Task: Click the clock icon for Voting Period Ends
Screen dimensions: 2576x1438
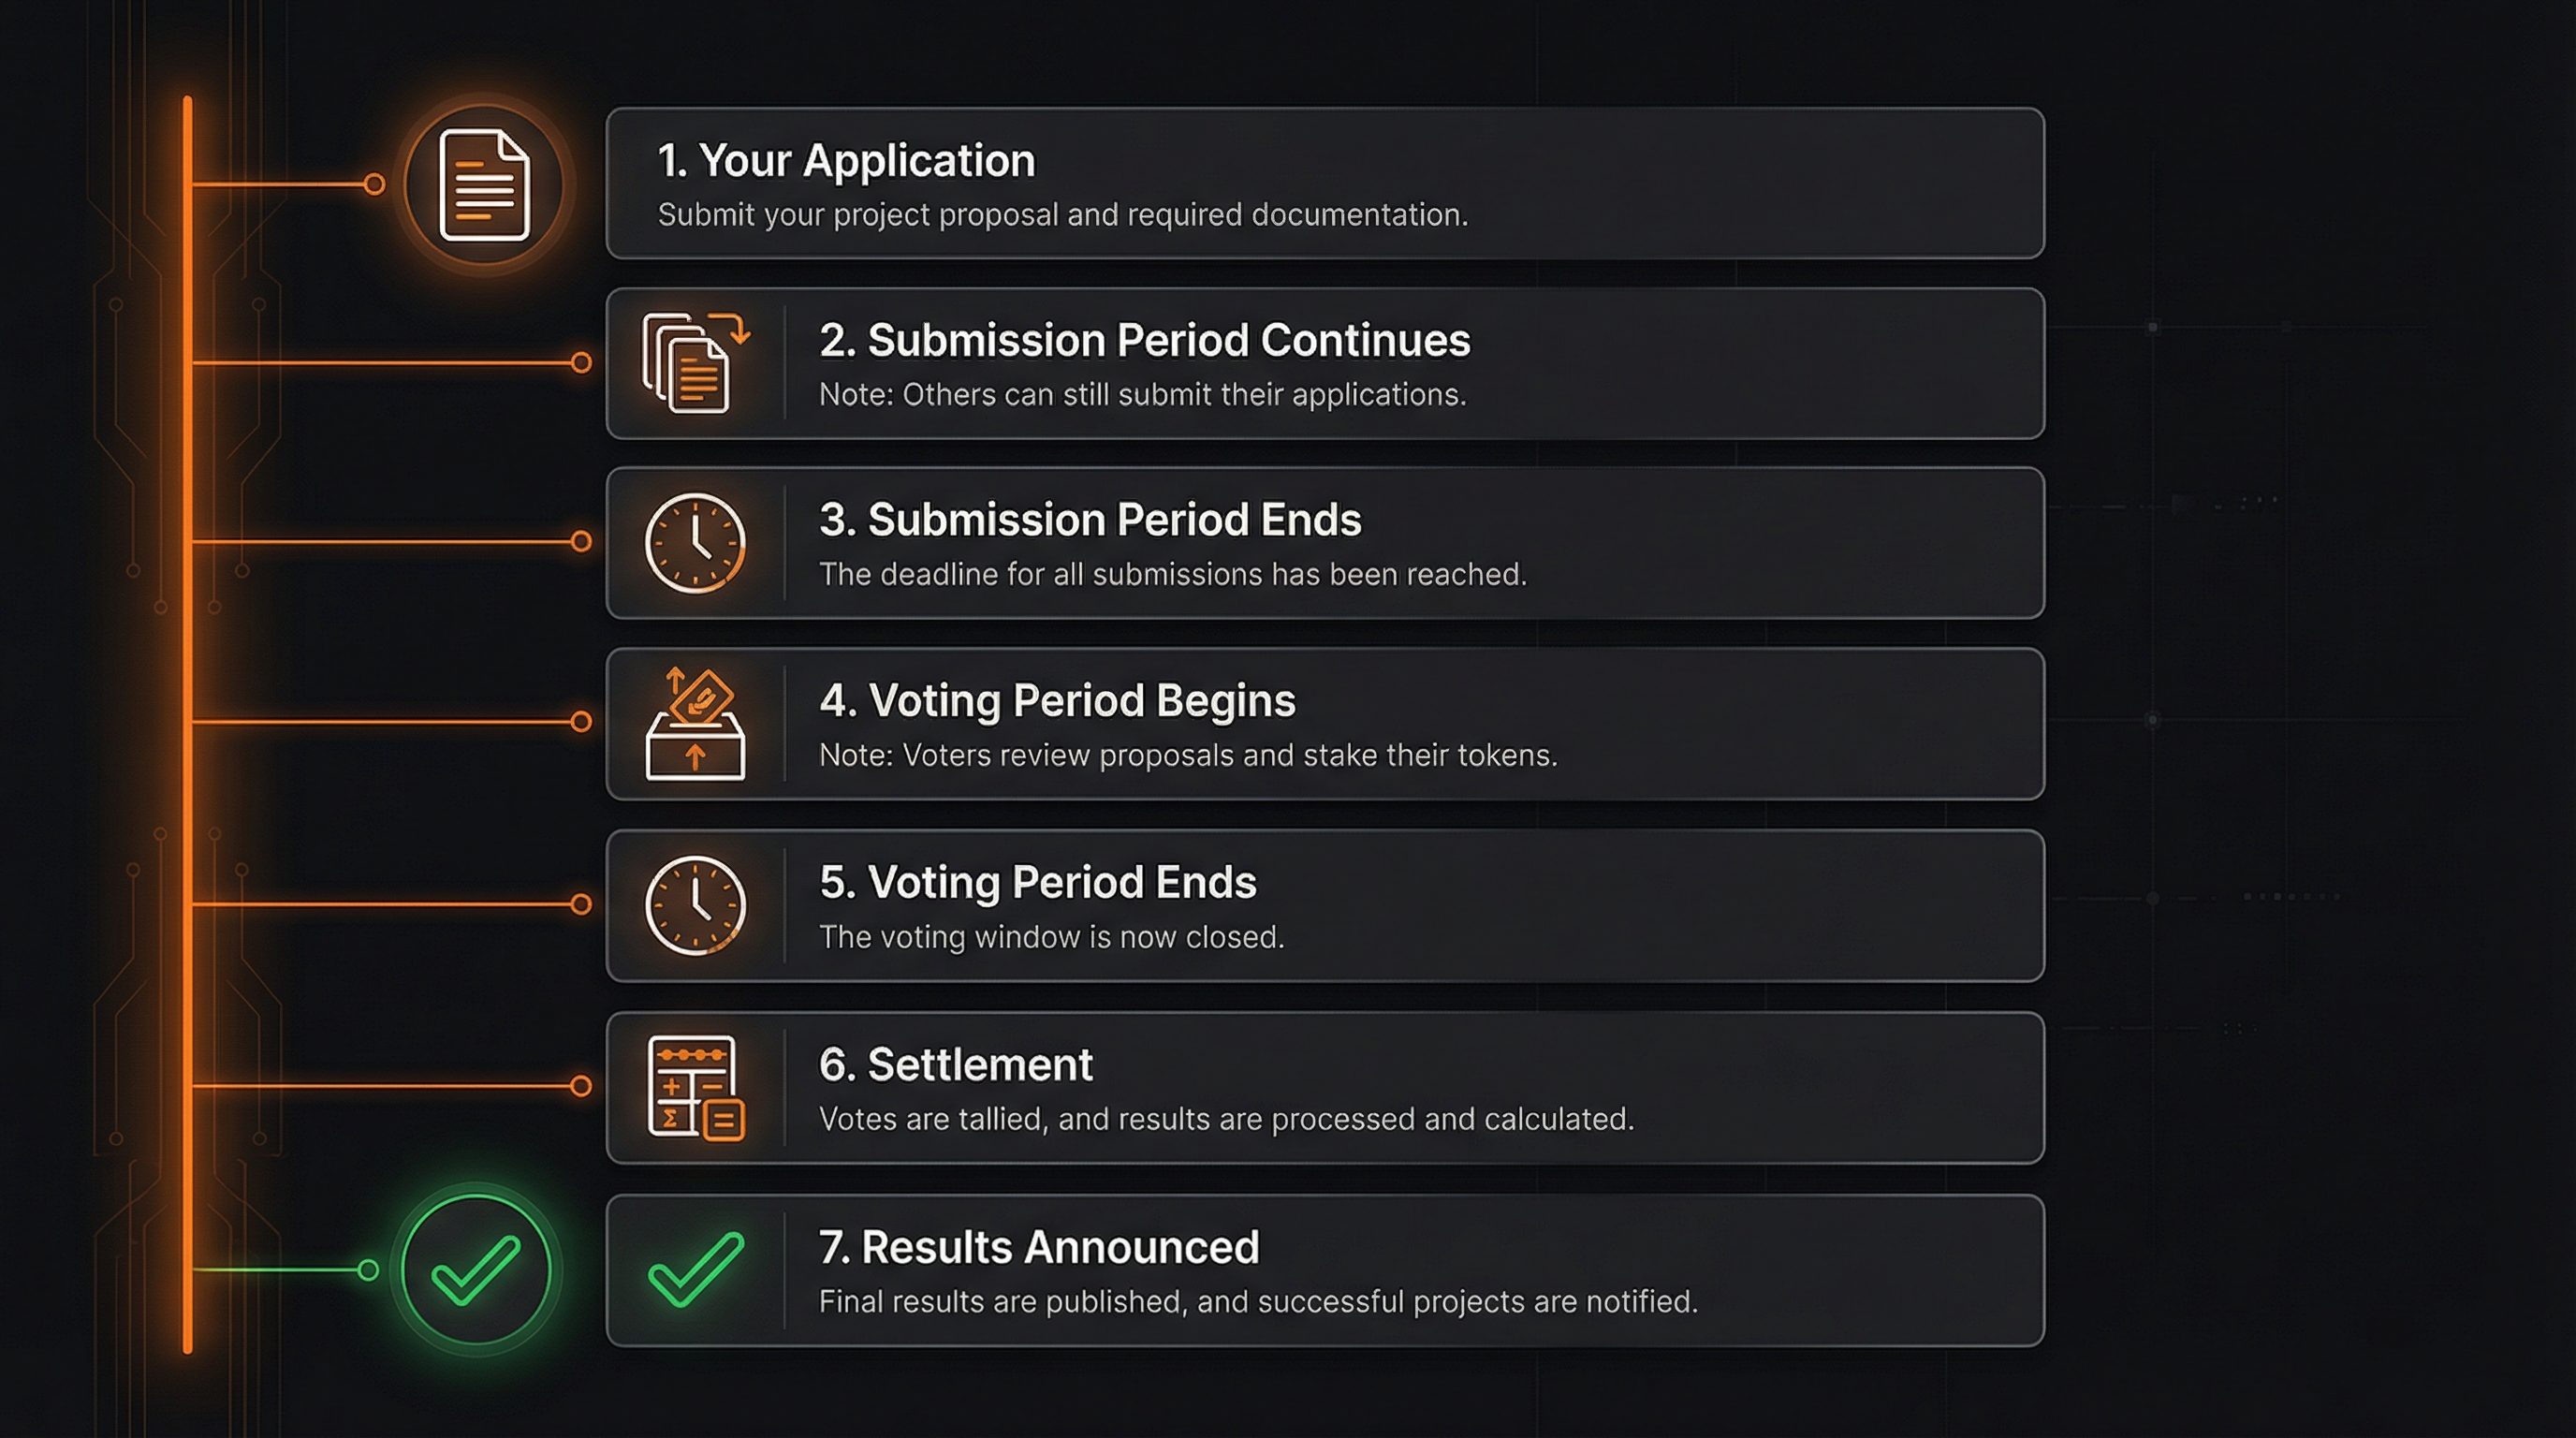Action: tap(694, 905)
